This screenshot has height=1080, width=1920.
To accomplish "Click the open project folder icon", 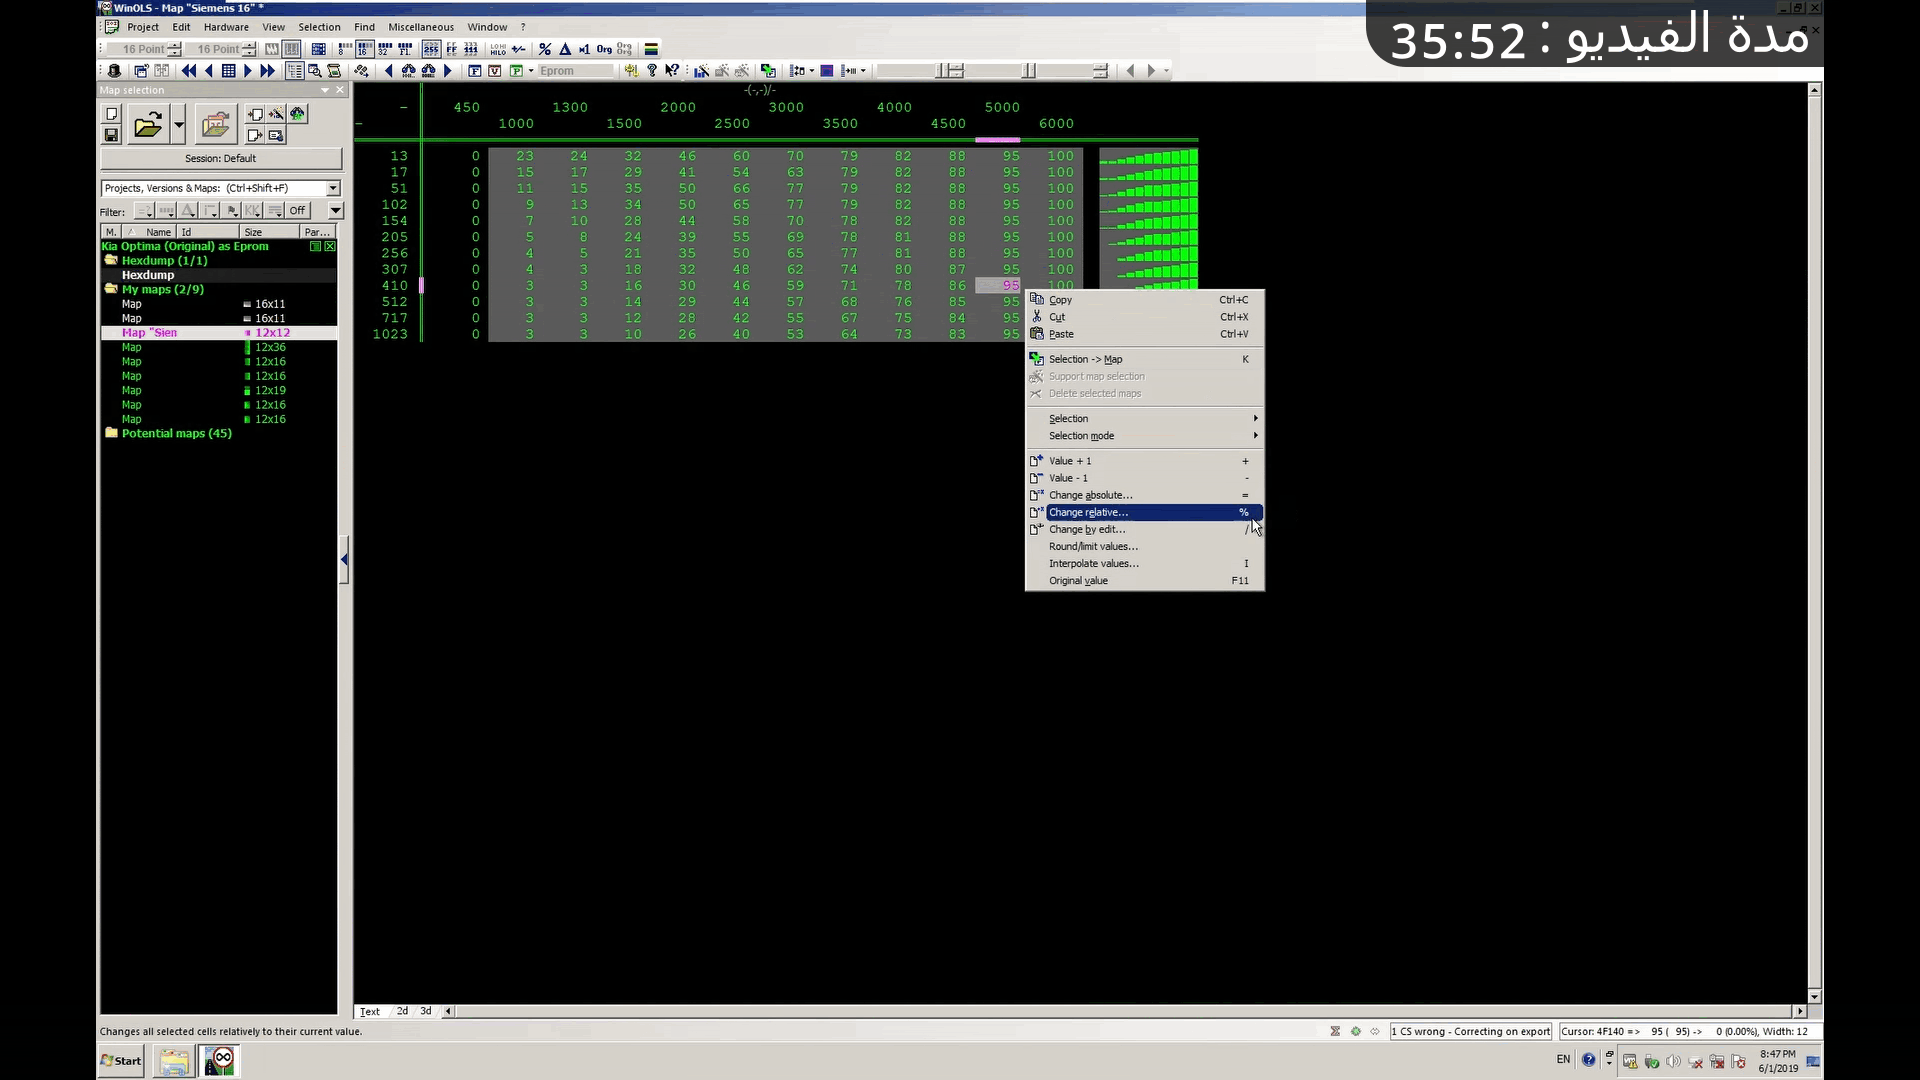I will coord(148,125).
